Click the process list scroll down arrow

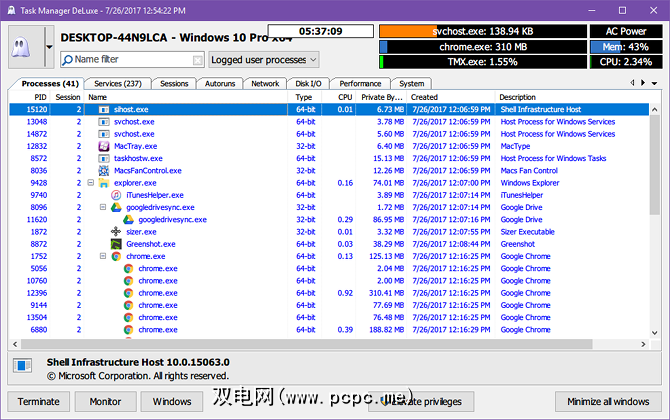coord(655,333)
